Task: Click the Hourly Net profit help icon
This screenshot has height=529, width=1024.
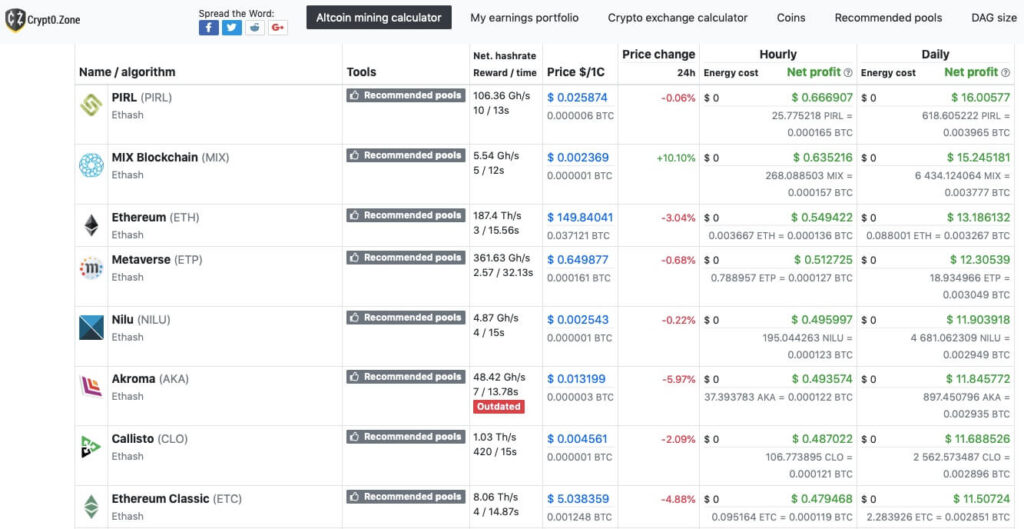Action: coord(848,72)
